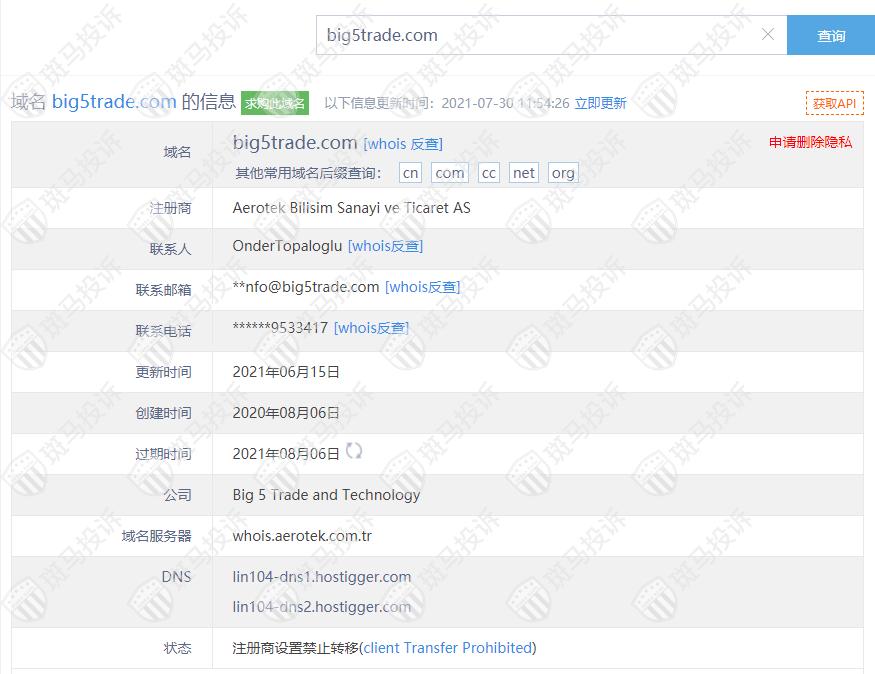Click the client Transfer Prohibited status link
This screenshot has height=674, width=875.
pyautogui.click(x=448, y=648)
